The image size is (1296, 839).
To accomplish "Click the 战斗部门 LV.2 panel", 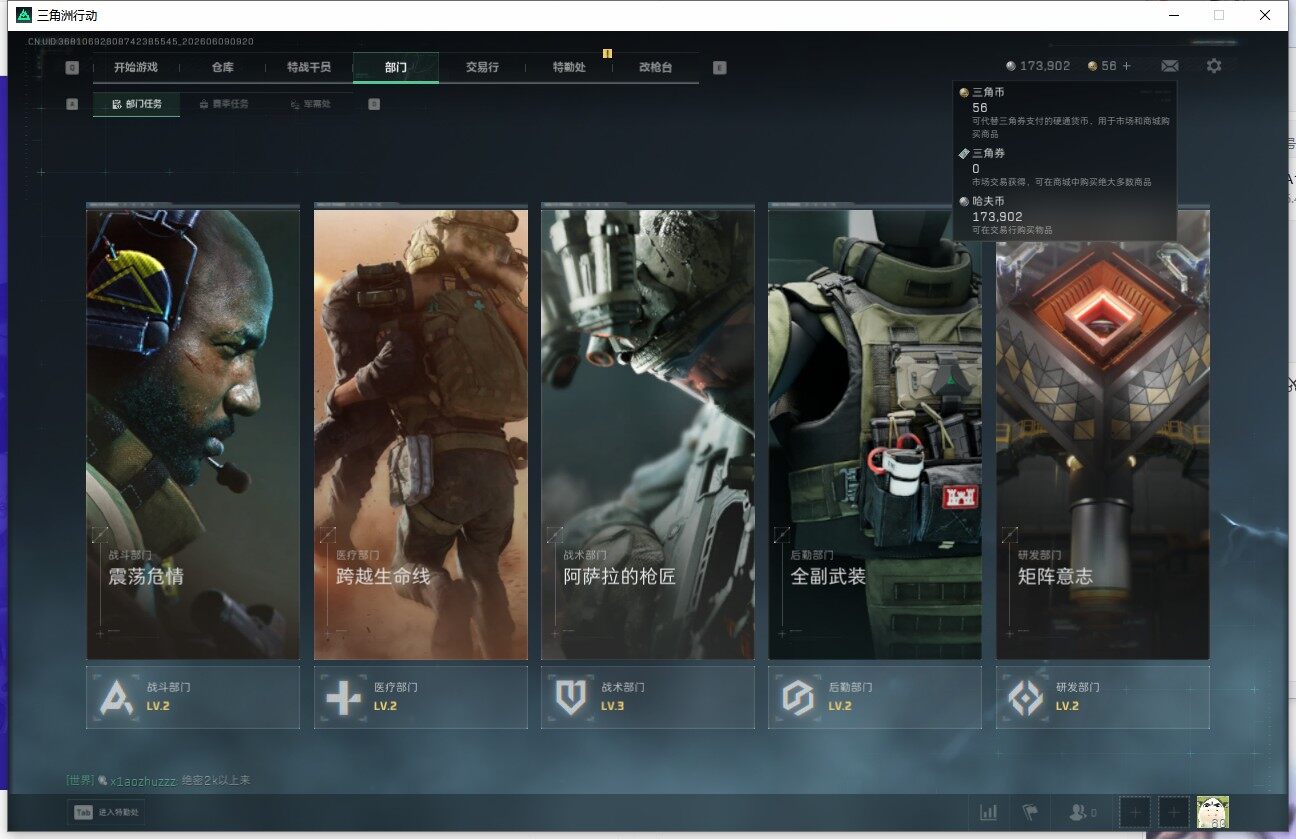I will coord(193,697).
